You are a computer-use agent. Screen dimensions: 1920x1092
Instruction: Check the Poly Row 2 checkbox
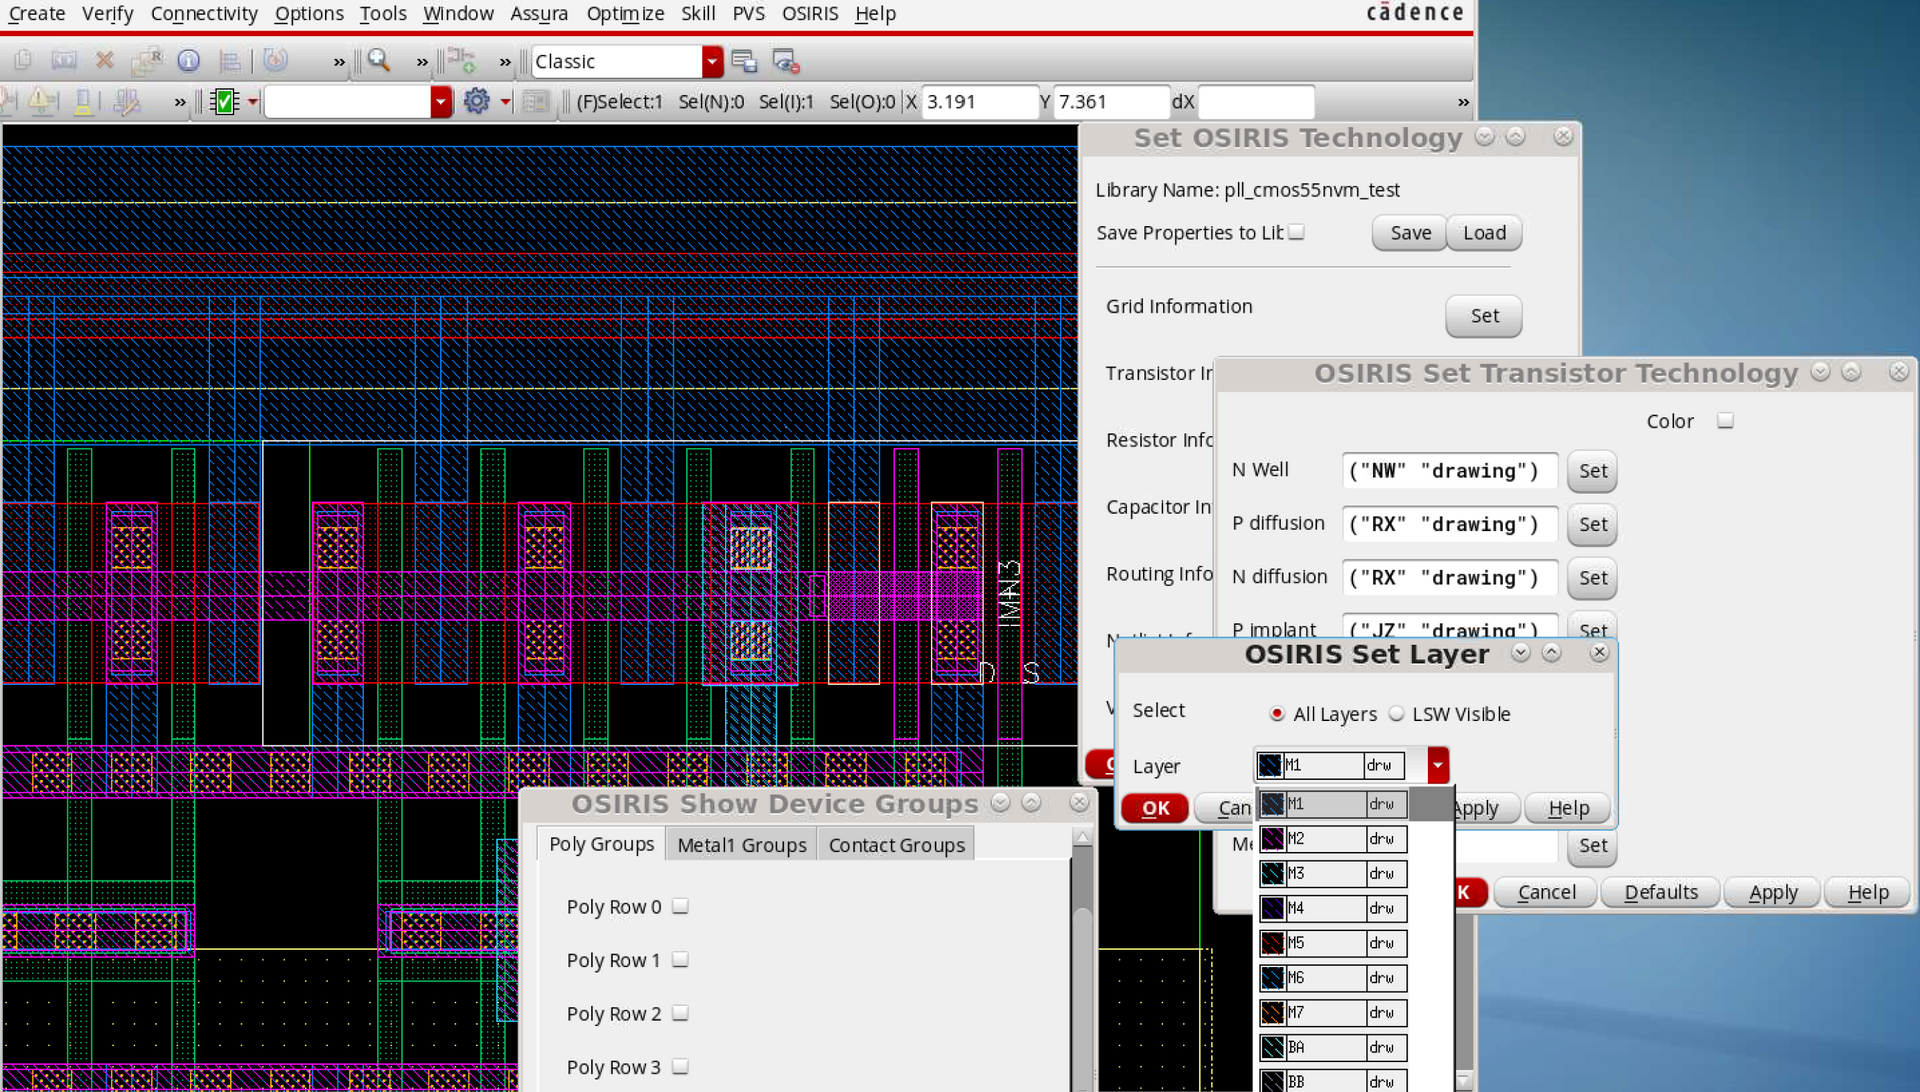point(680,1013)
